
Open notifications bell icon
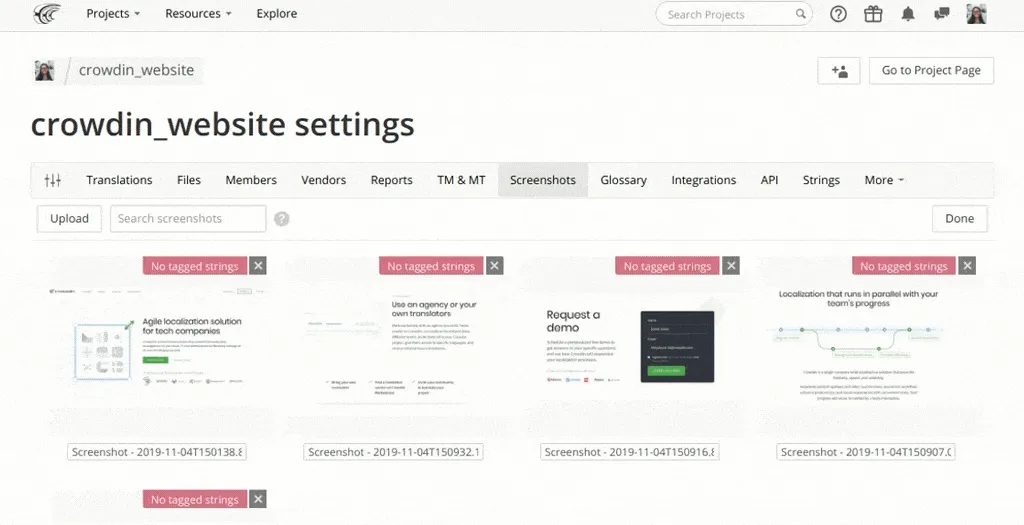coord(908,14)
